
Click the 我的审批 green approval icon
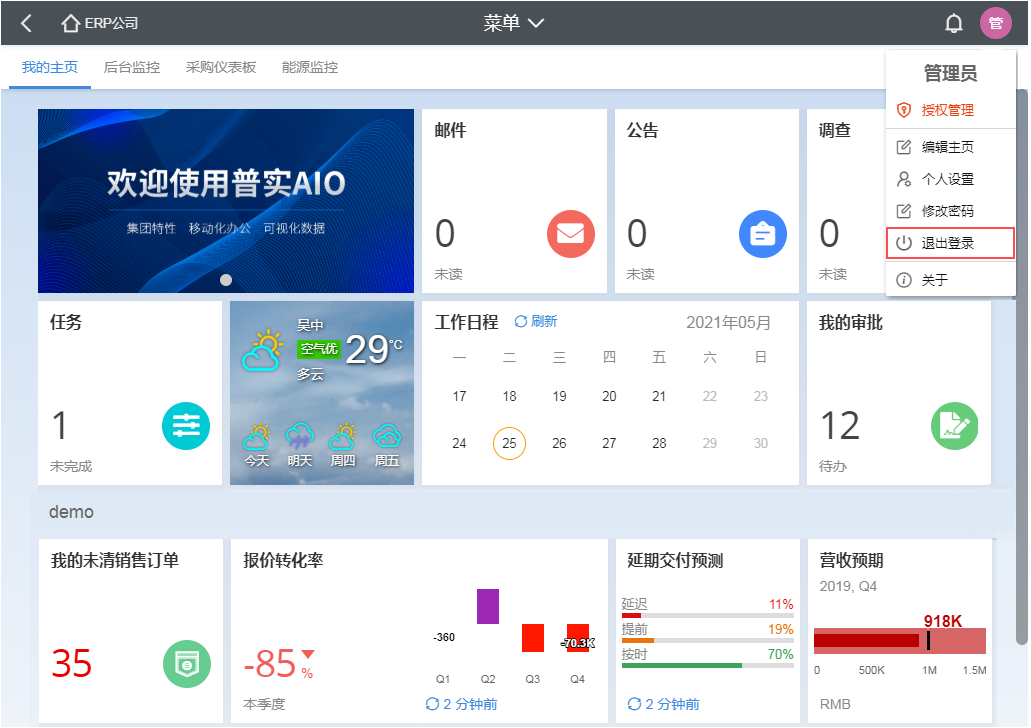pyautogui.click(x=954, y=426)
